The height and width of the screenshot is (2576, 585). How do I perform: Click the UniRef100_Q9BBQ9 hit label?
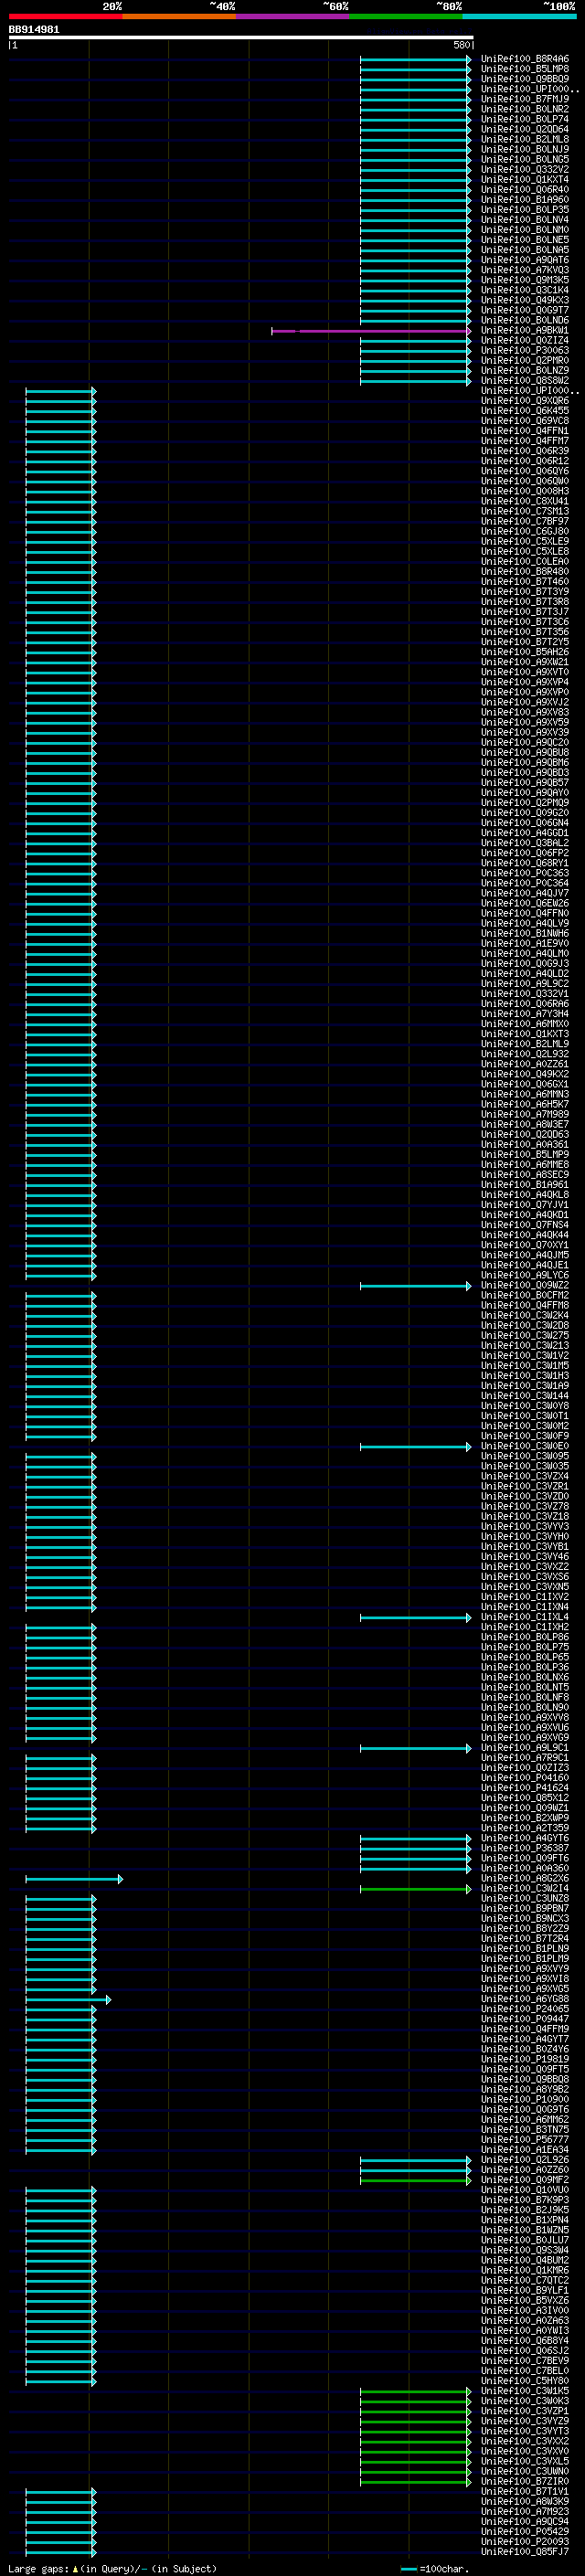click(x=525, y=79)
